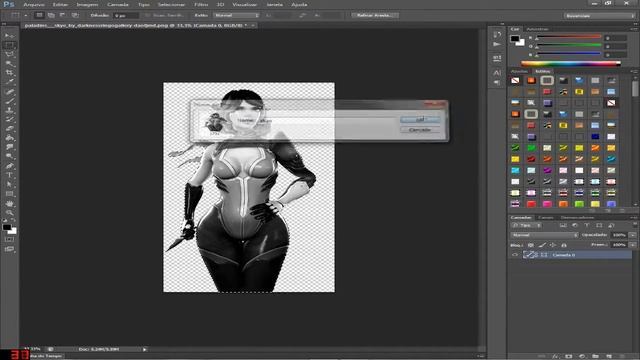
Task: Close the document tab
Action: pos(253,25)
